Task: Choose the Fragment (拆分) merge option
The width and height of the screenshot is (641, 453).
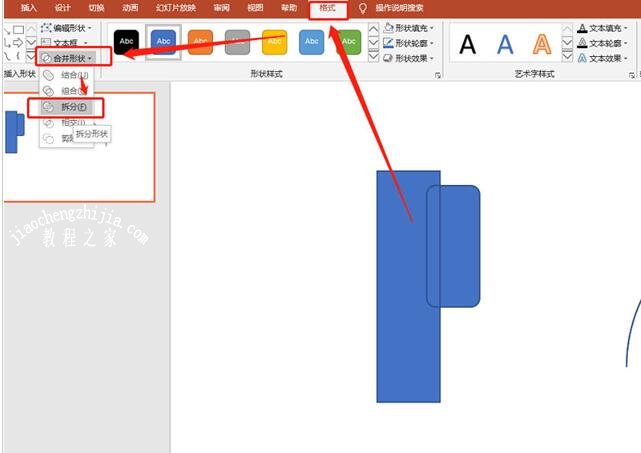Action: click(67, 107)
